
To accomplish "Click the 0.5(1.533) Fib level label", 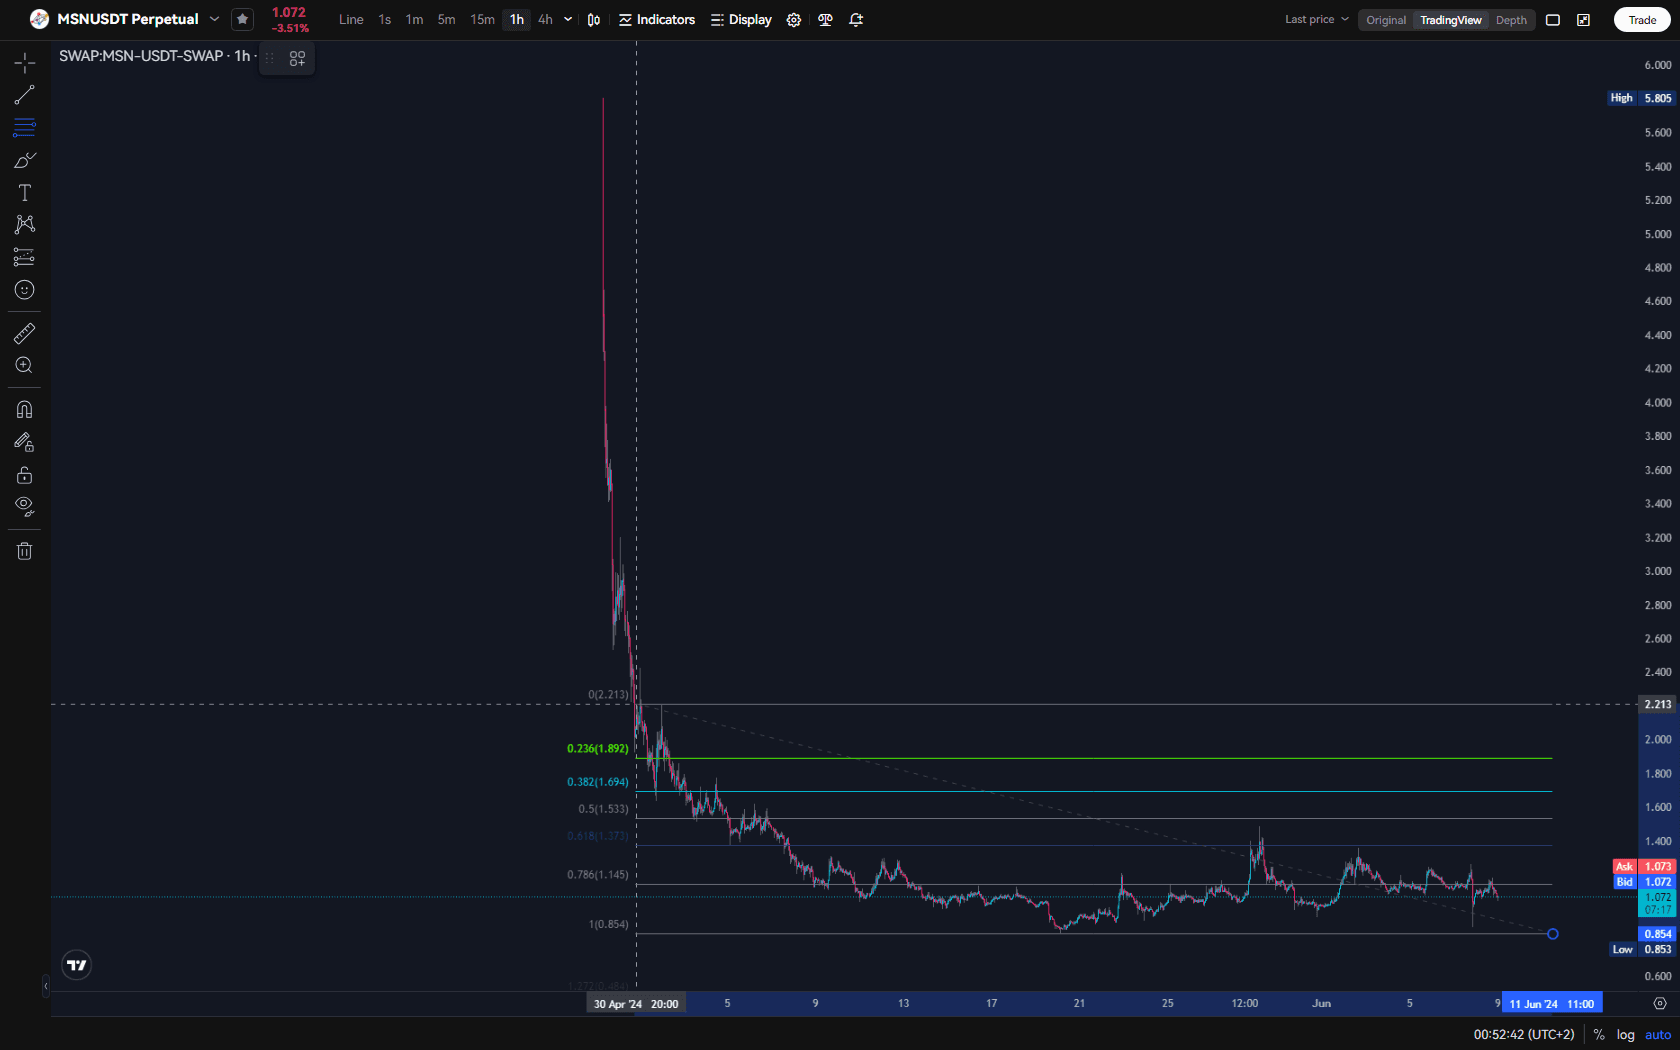I will pyautogui.click(x=603, y=809).
